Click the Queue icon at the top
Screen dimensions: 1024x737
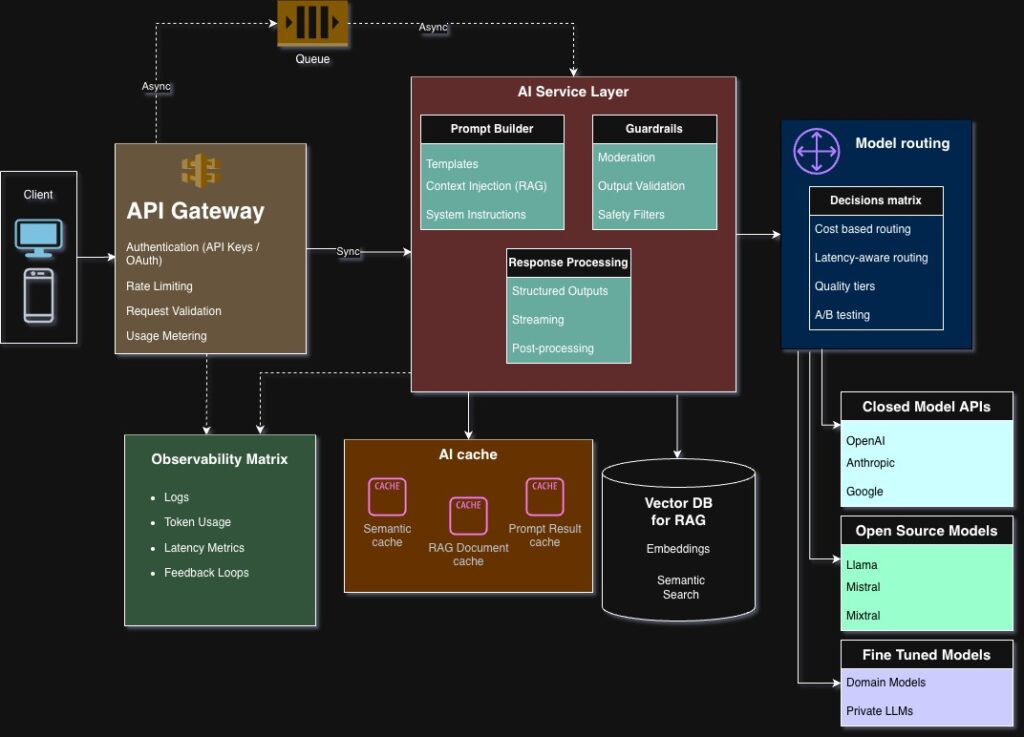tap(312, 24)
